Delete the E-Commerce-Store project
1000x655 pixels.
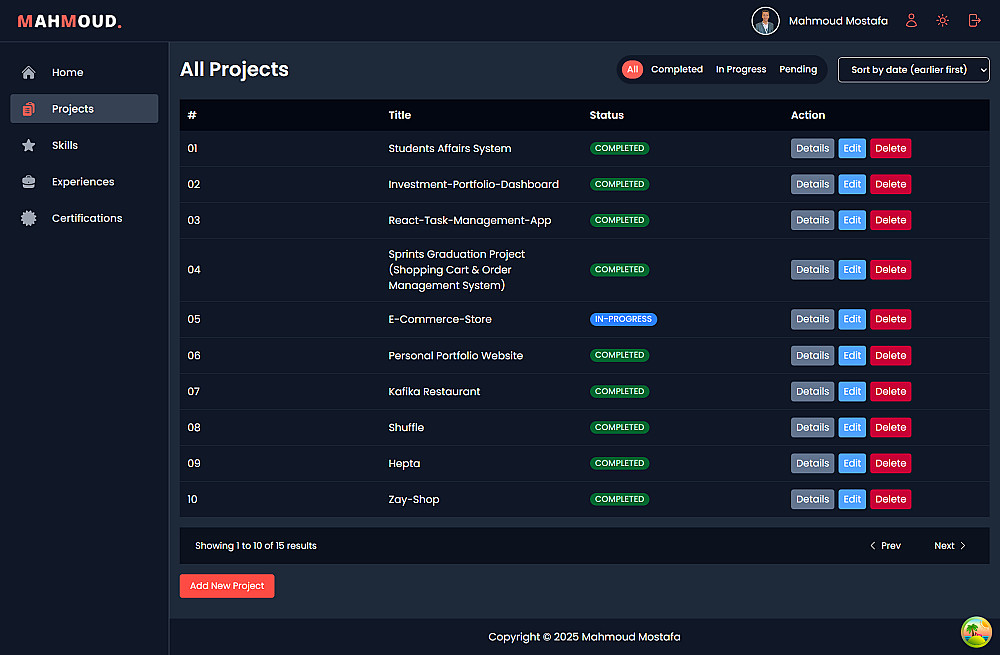[x=890, y=320]
